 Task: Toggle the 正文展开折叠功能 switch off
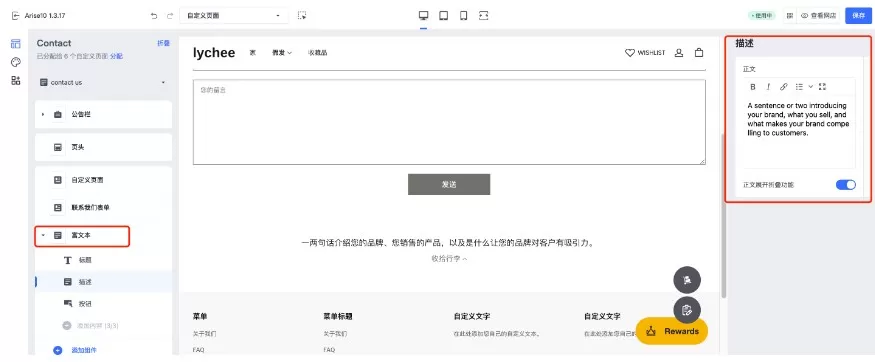(845, 185)
